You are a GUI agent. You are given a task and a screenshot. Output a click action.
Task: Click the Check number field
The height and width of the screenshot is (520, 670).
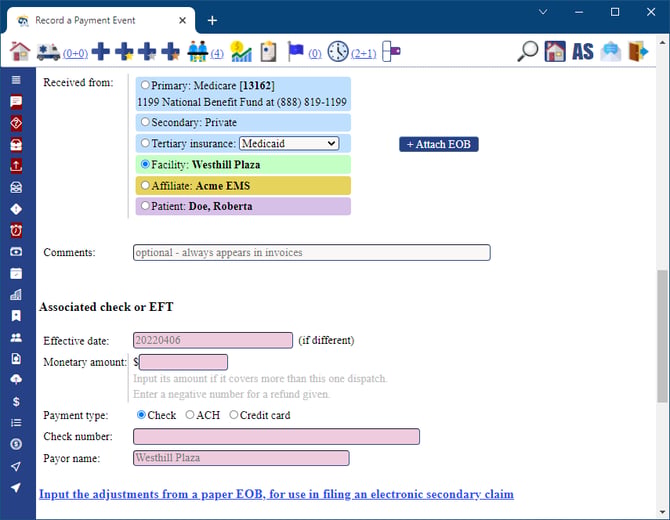tap(276, 437)
